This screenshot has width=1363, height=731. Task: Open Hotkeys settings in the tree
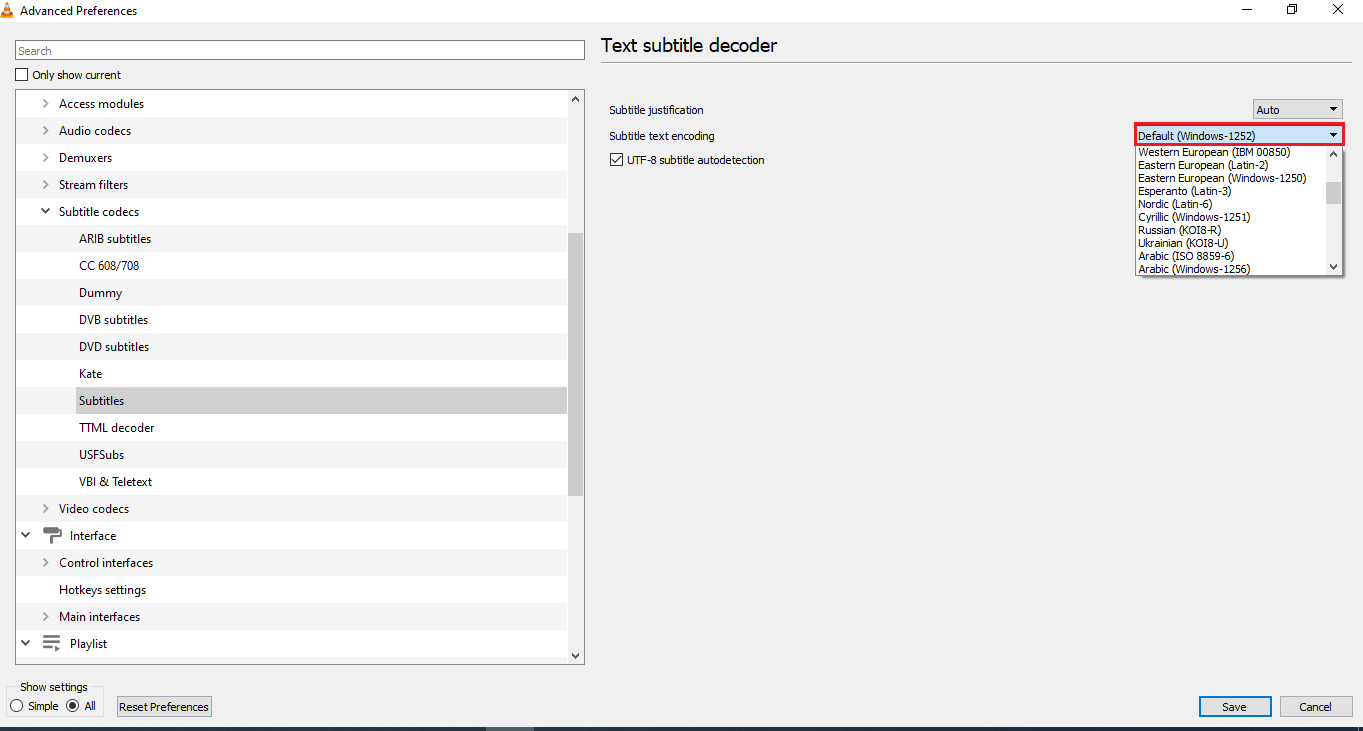click(102, 590)
